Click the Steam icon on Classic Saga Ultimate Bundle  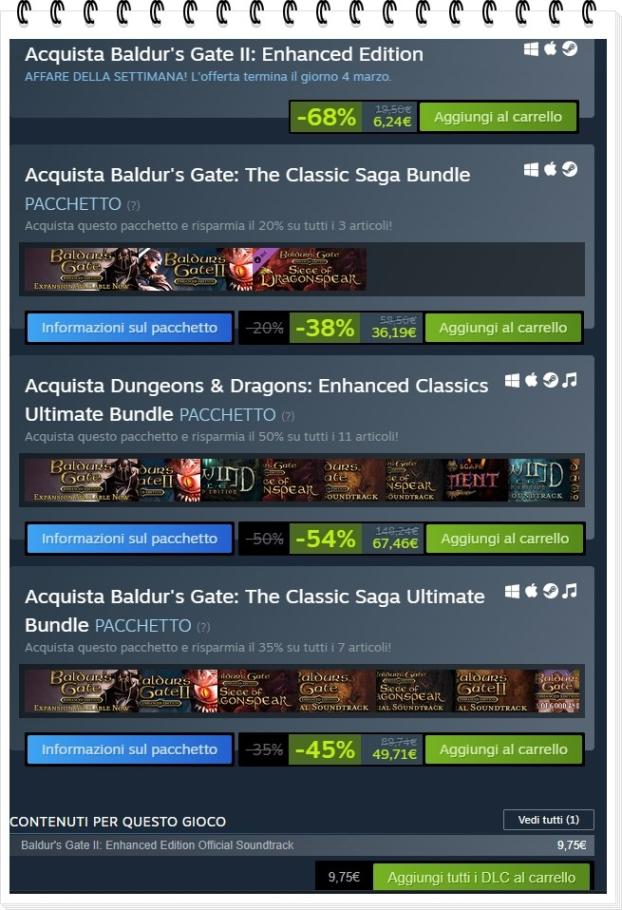pyautogui.click(x=551, y=591)
